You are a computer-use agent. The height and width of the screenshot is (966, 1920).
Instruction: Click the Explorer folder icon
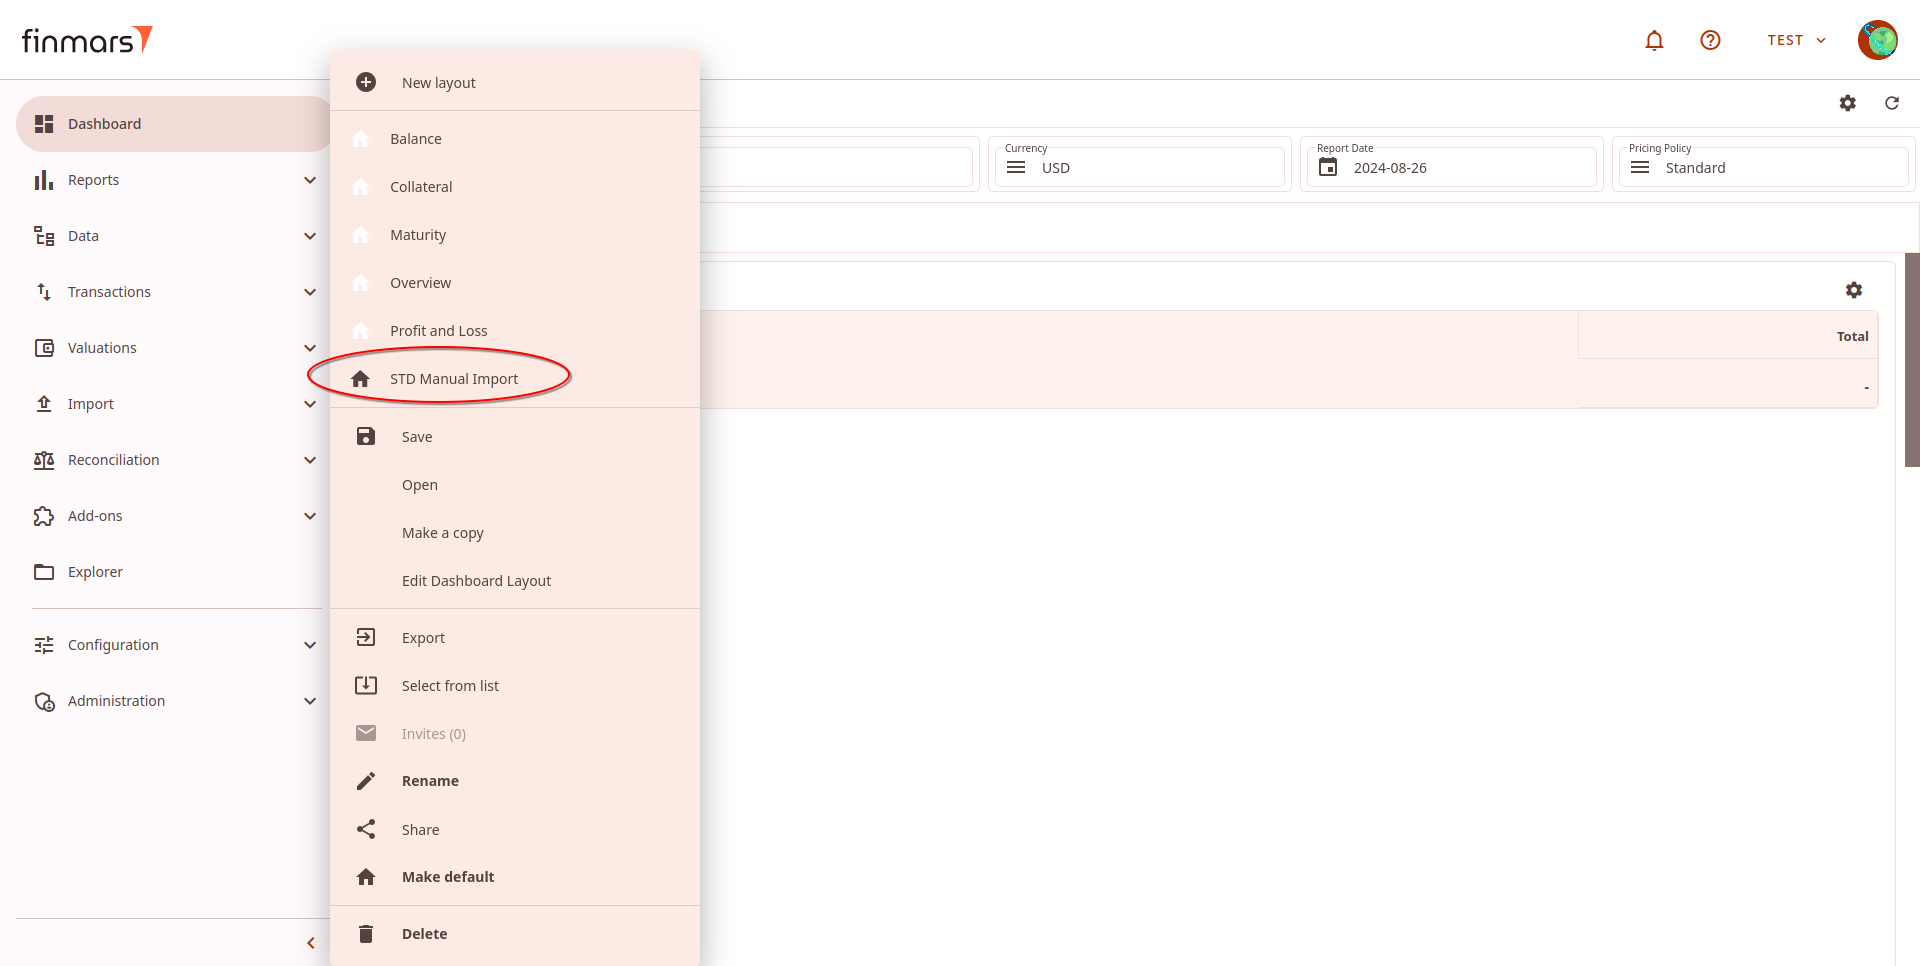[44, 572]
